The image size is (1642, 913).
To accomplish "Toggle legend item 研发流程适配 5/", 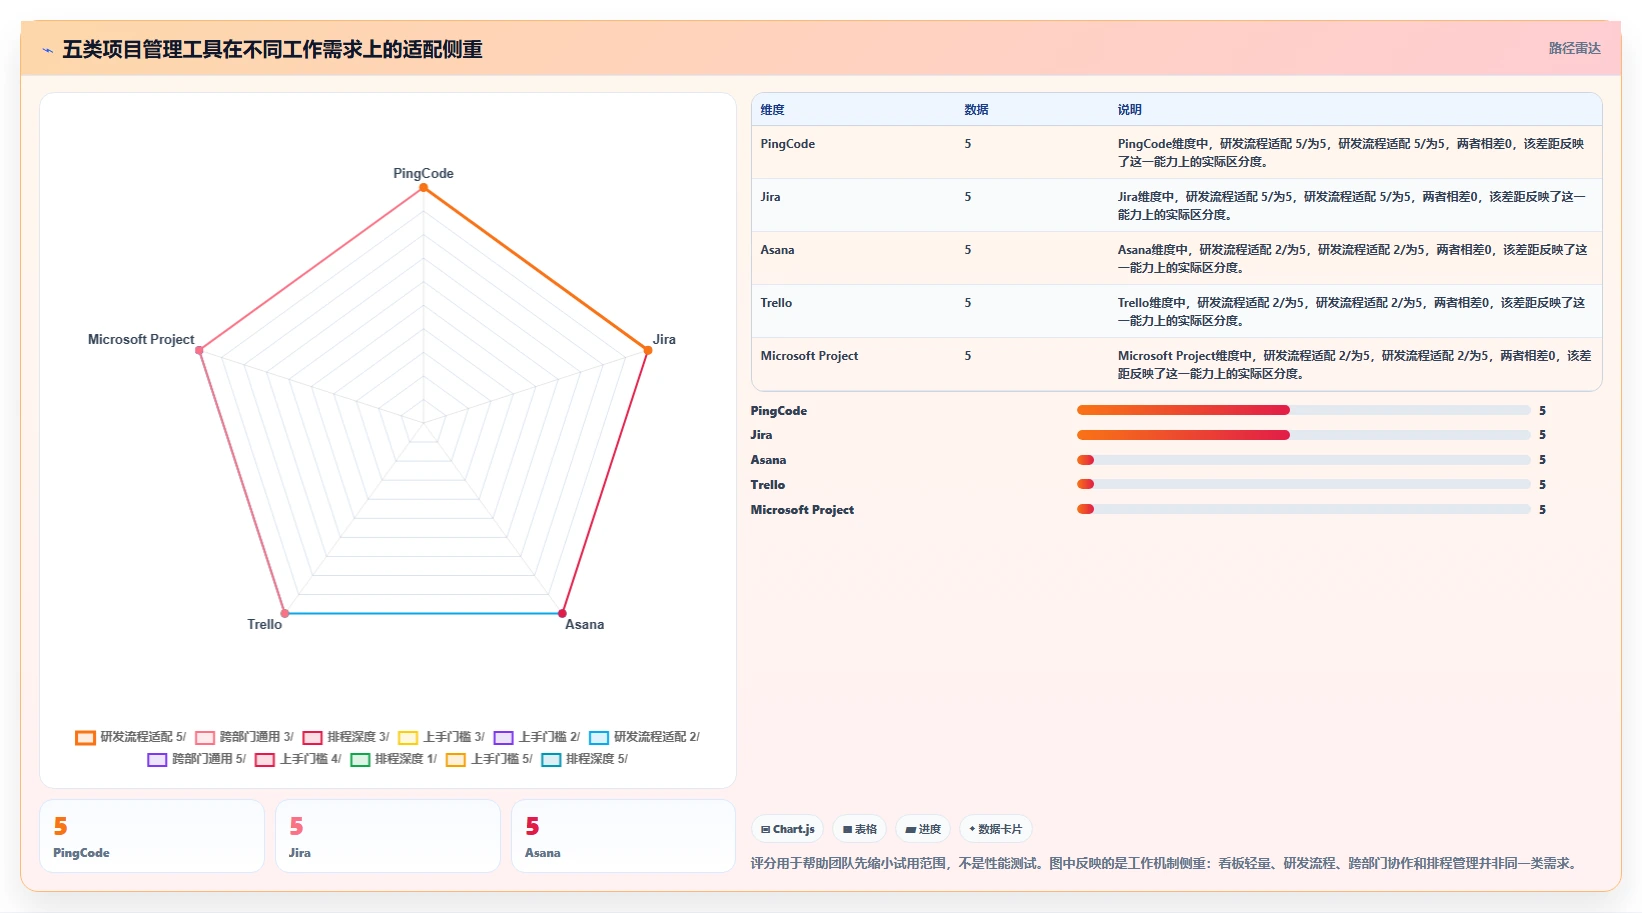I will pyautogui.click(x=131, y=737).
